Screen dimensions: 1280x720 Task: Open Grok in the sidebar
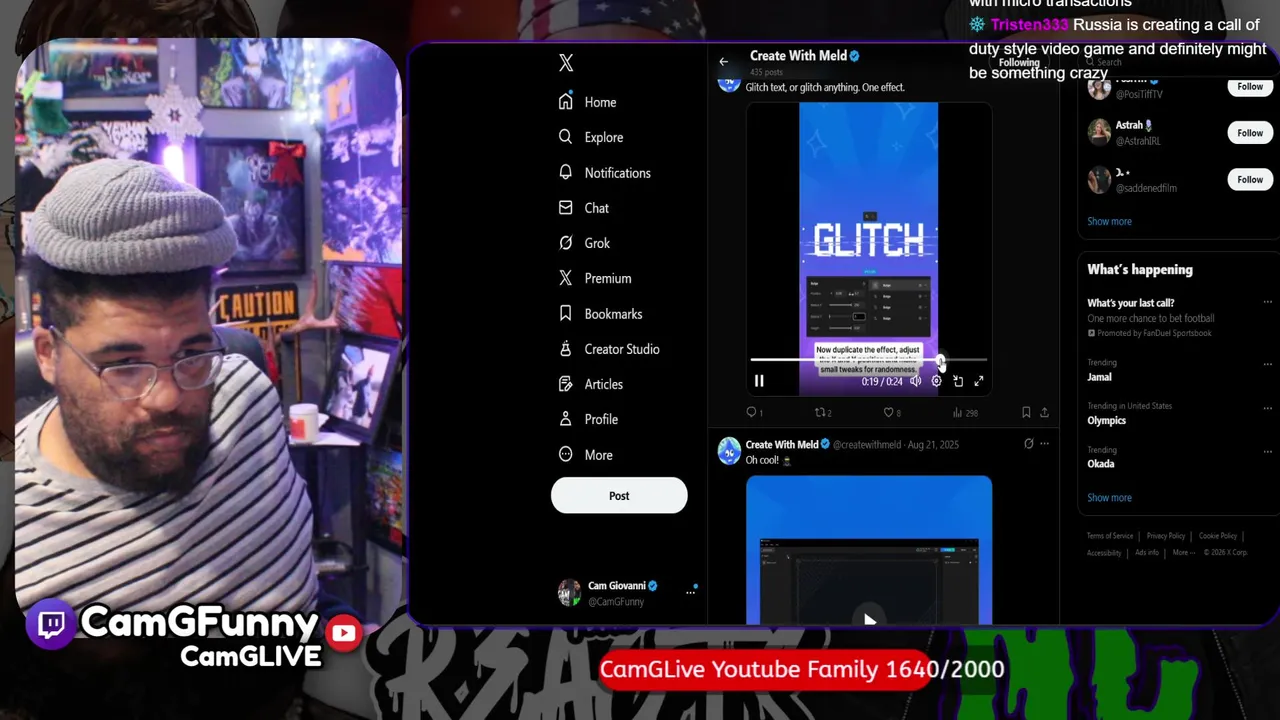[584, 243]
